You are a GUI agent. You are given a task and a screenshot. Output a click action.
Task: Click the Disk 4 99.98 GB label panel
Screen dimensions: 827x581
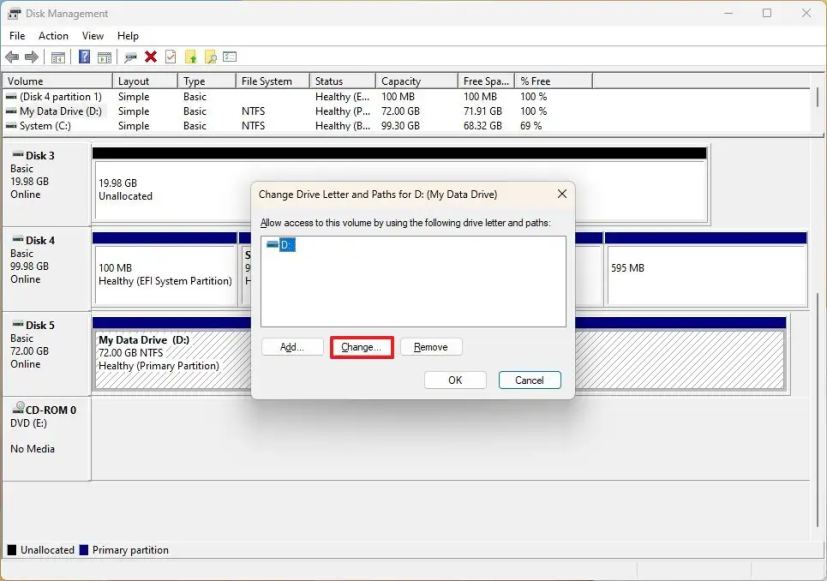point(46,269)
